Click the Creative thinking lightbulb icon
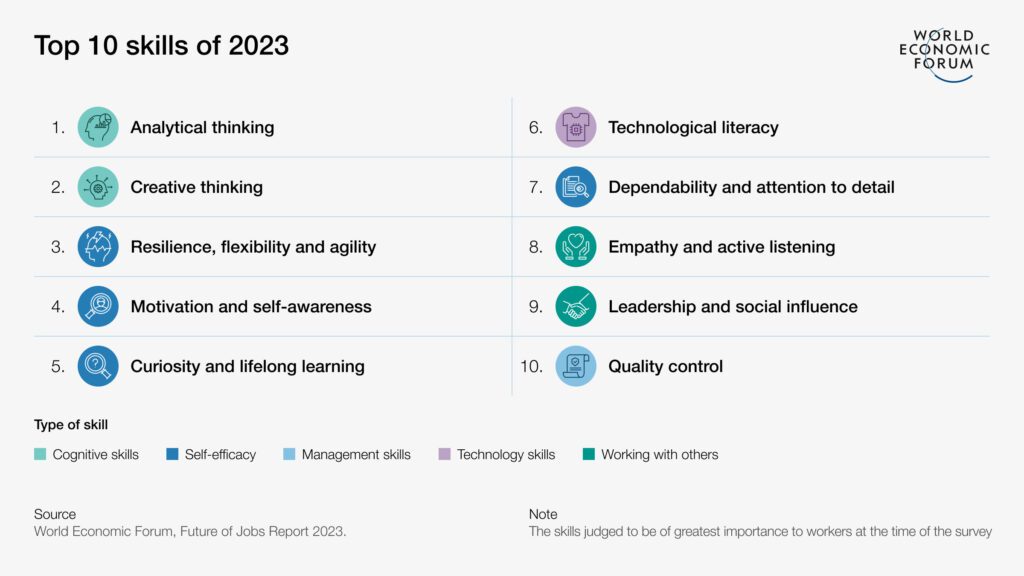1024x576 pixels. pos(98,187)
